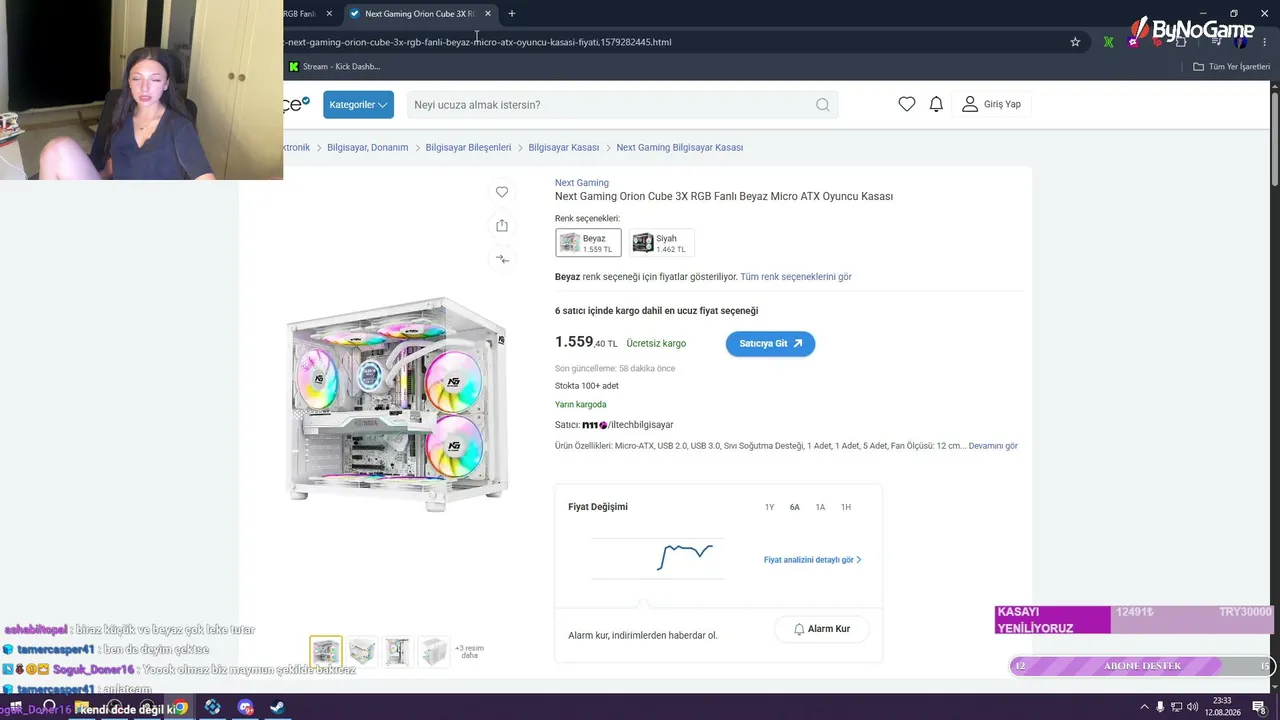
Task: Add product to favorites with the heart icon
Action: [502, 192]
